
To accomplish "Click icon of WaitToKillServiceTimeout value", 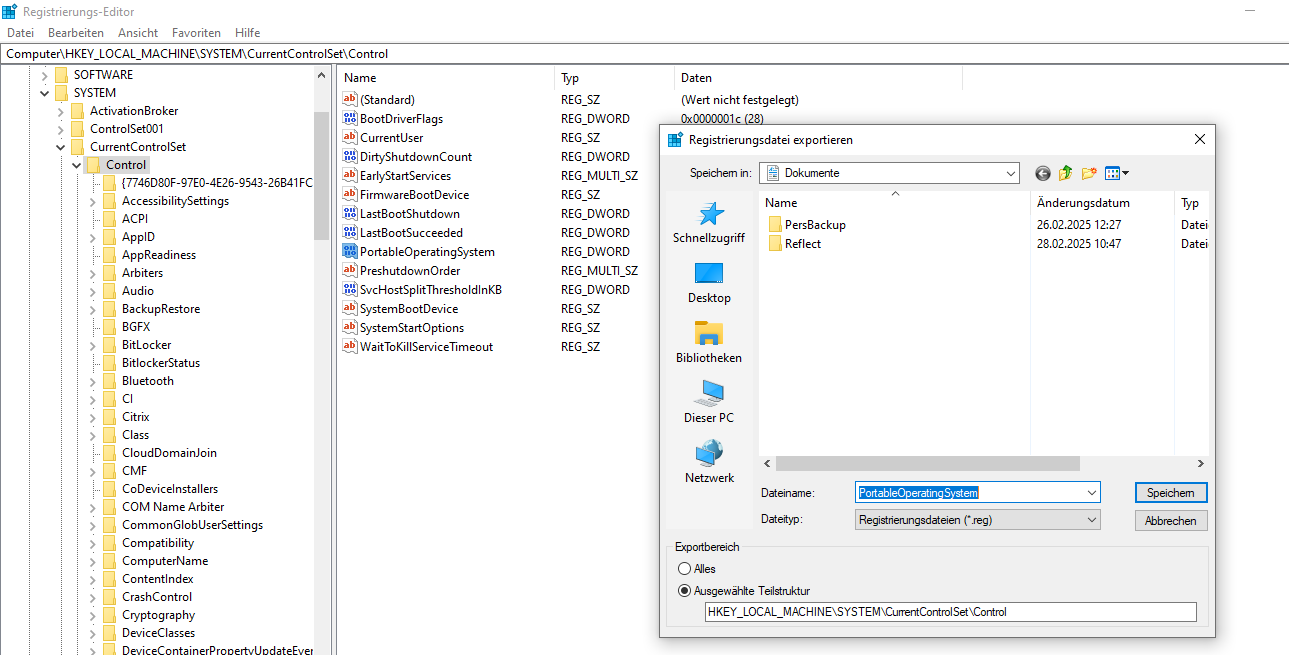I will 350,347.
